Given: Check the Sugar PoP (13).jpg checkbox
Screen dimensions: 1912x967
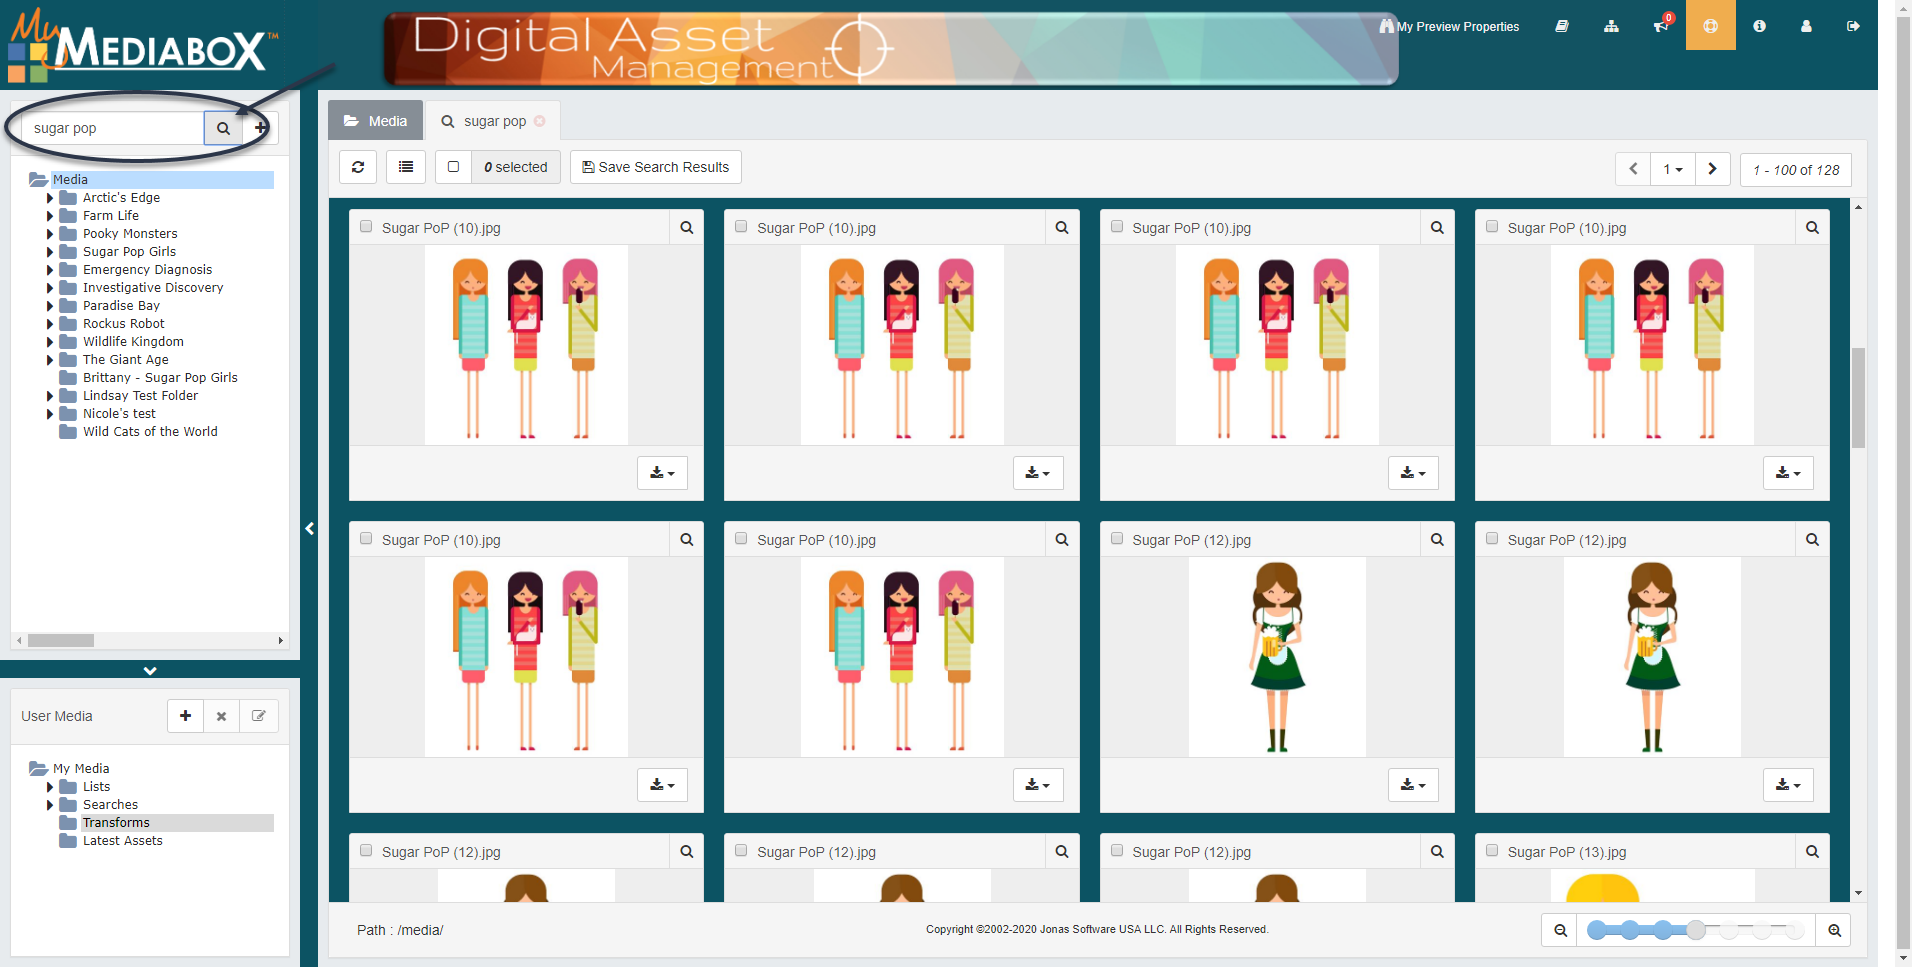Looking at the screenshot, I should click(1492, 851).
